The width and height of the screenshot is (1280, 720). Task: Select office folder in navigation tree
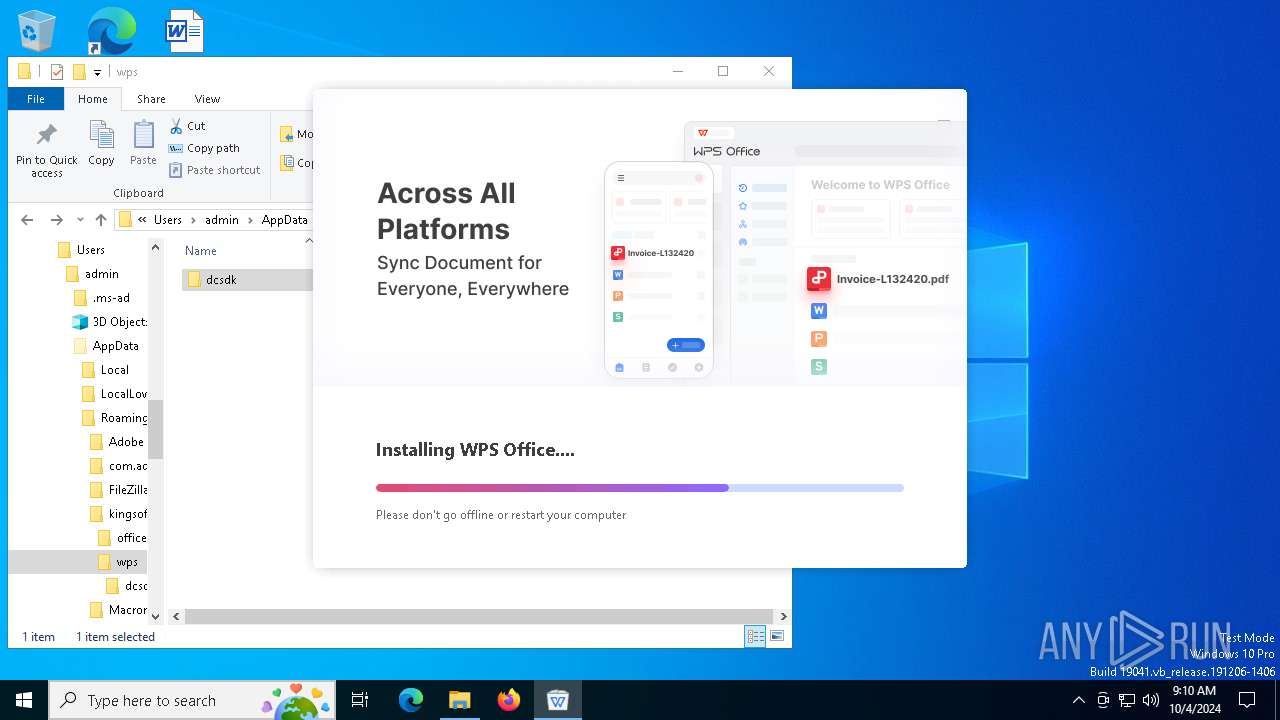(131, 538)
